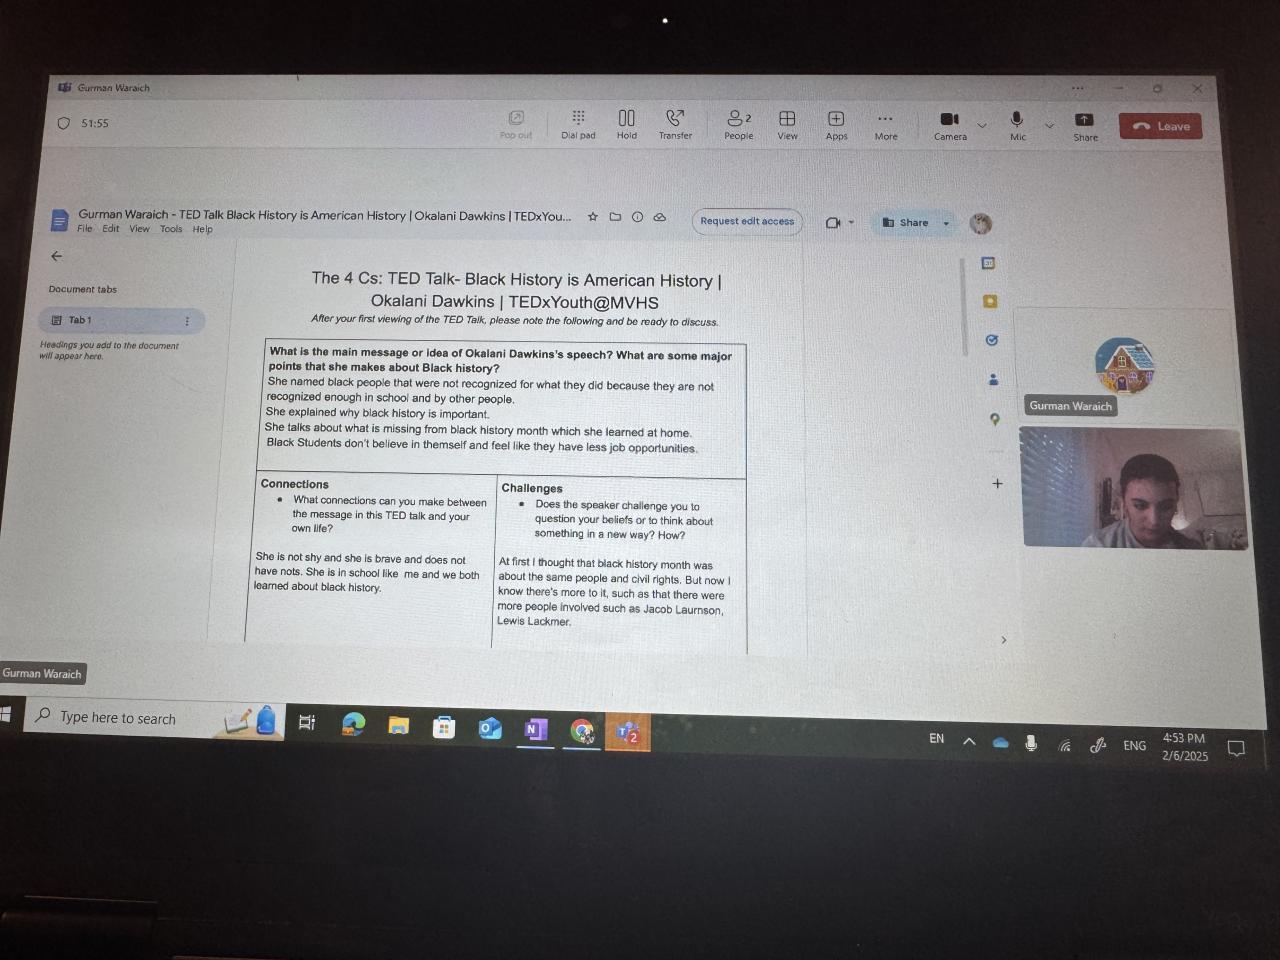Open the Help menu in Docs
1280x960 pixels.
(202, 229)
